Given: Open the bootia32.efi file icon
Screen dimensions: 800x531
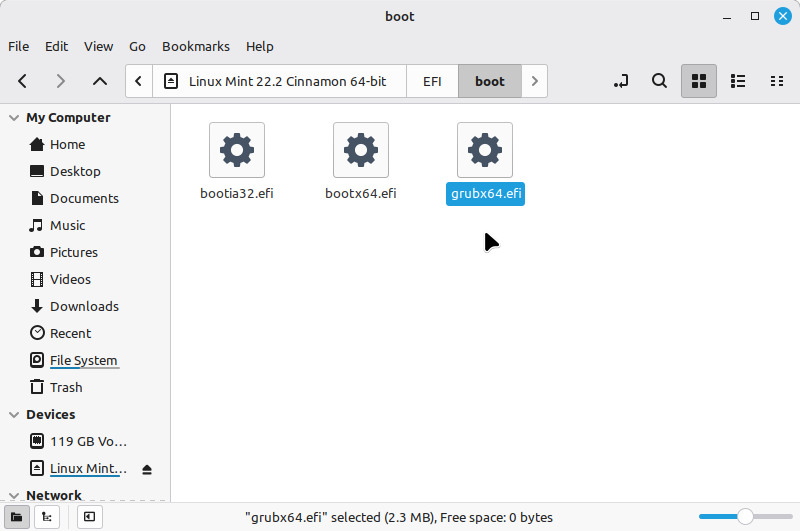Looking at the screenshot, I should [x=237, y=150].
